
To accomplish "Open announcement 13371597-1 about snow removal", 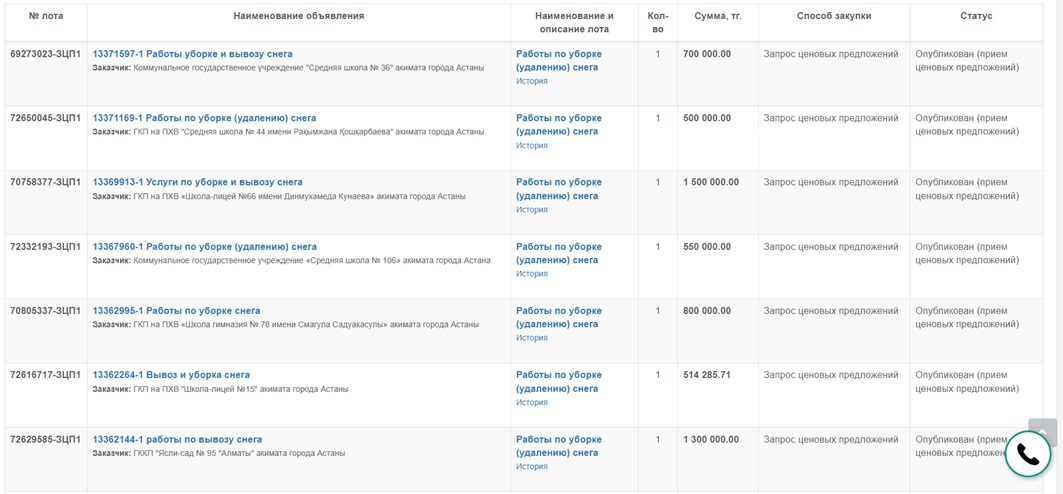I will point(193,54).
